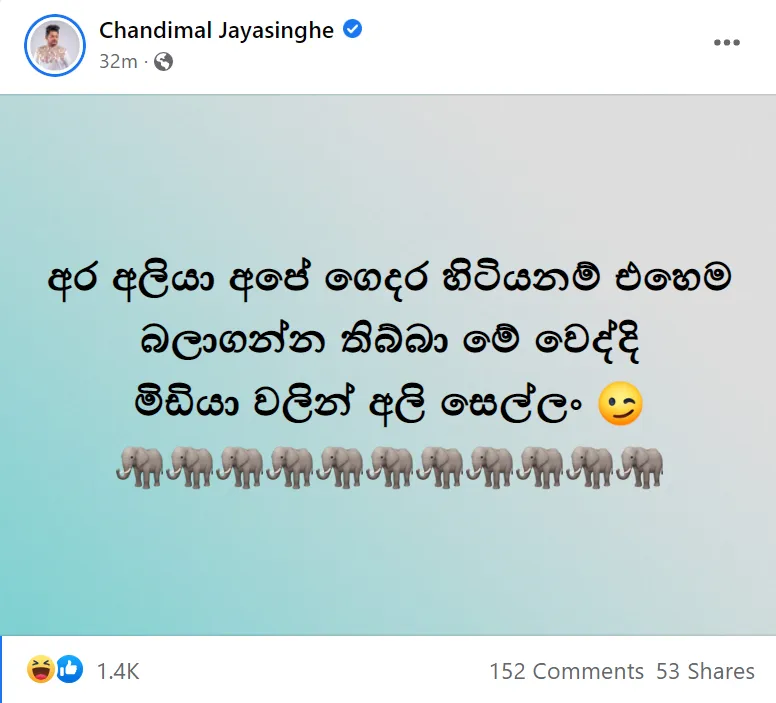Viewport: 776px width, 703px height.
Task: Click the first line of Sinhala post text
Action: (389, 279)
